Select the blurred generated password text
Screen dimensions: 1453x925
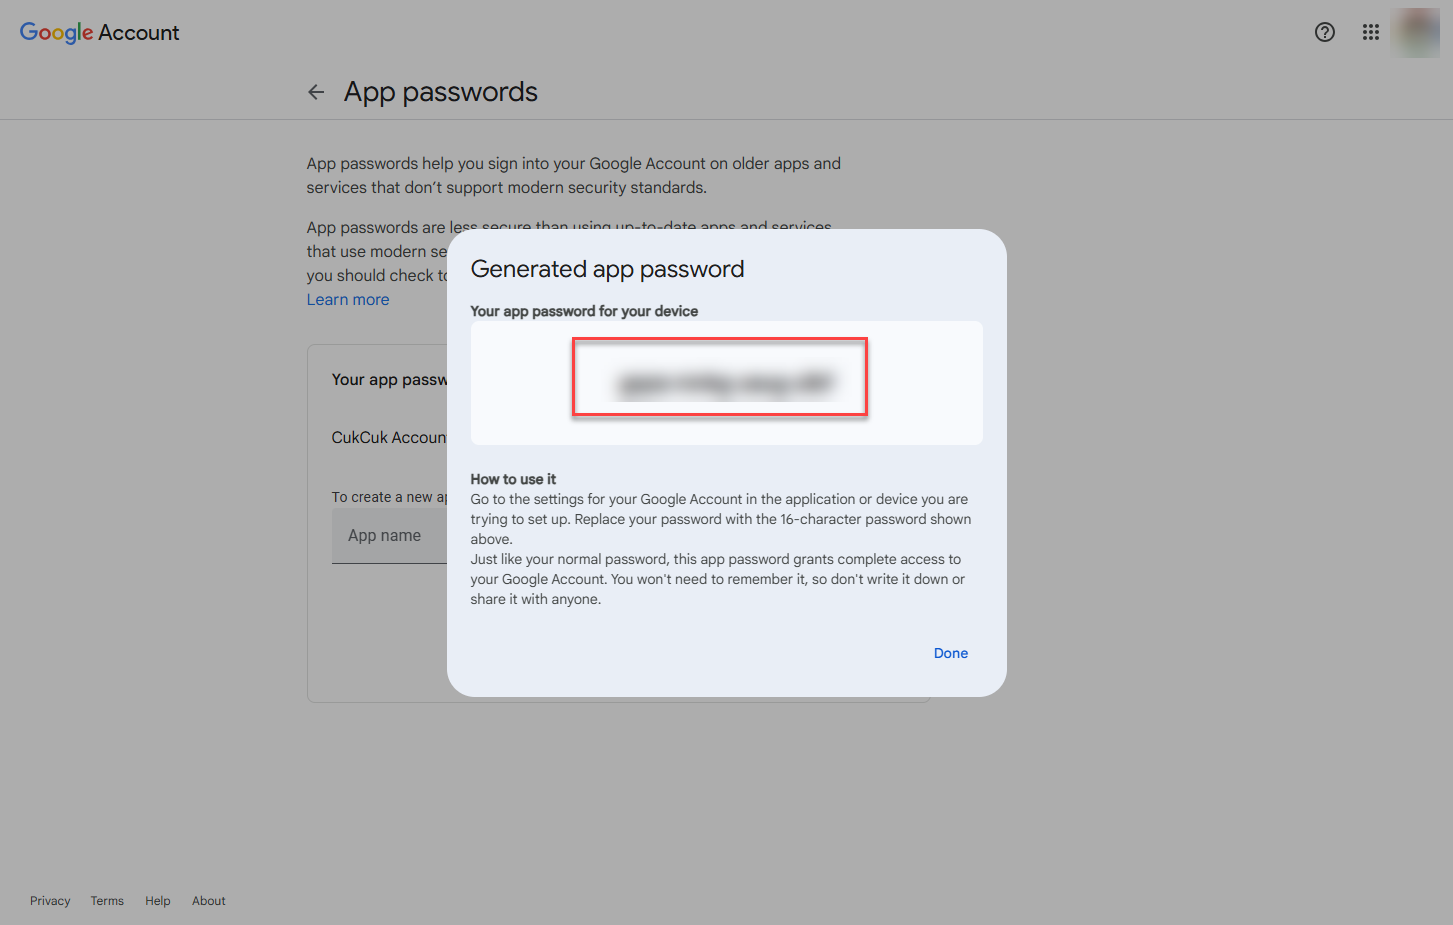(726, 384)
